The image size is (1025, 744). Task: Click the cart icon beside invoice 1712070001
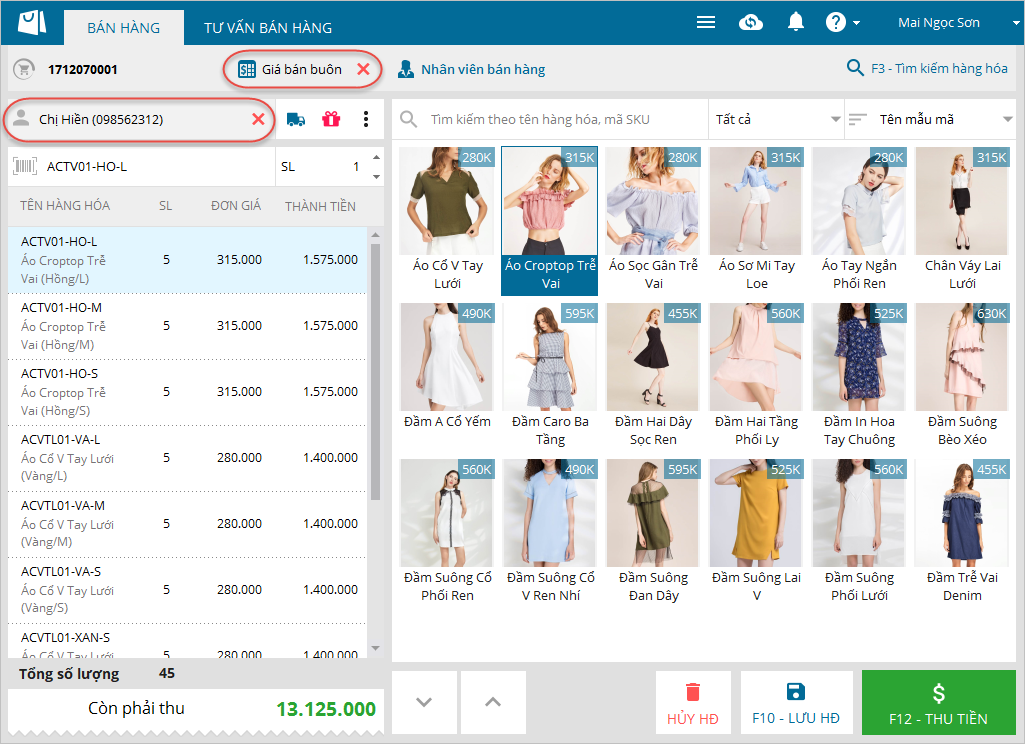(24, 69)
